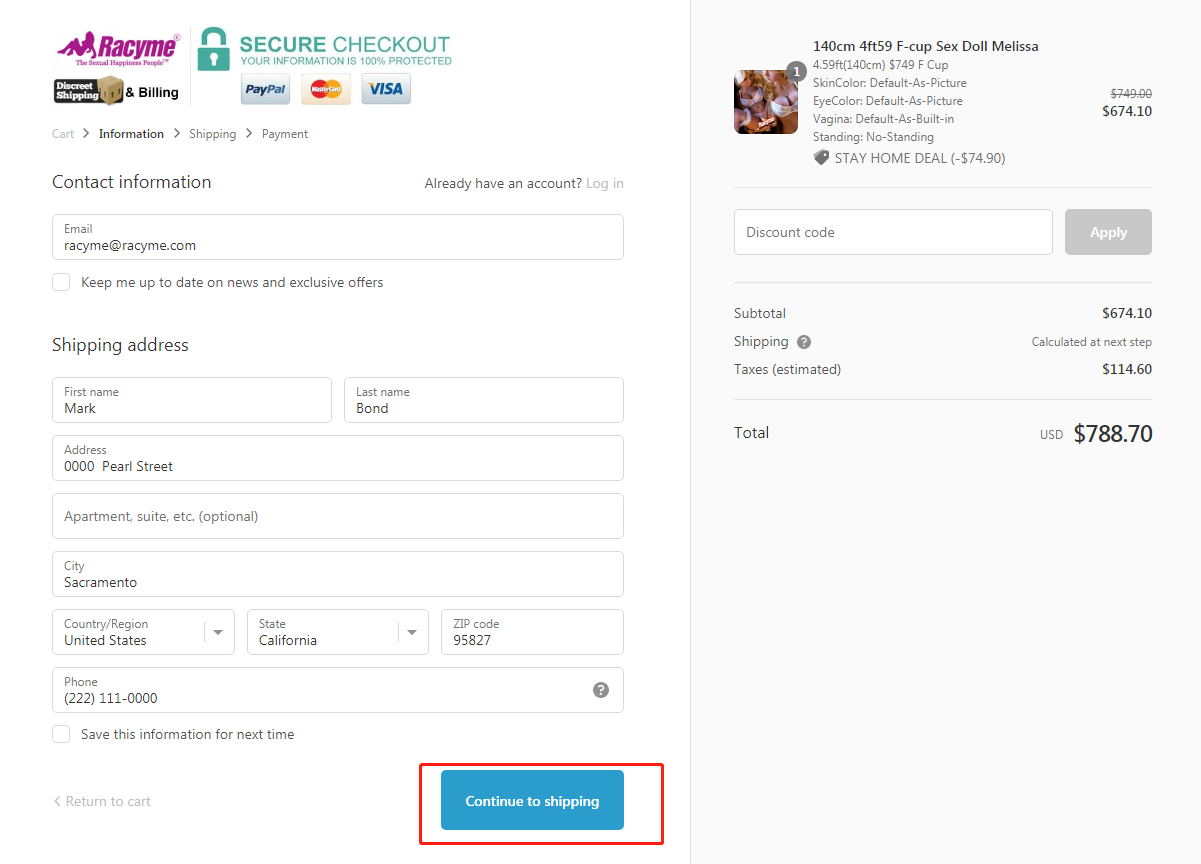Select the PayPal payment icon
The width and height of the screenshot is (1201, 864).
click(266, 89)
